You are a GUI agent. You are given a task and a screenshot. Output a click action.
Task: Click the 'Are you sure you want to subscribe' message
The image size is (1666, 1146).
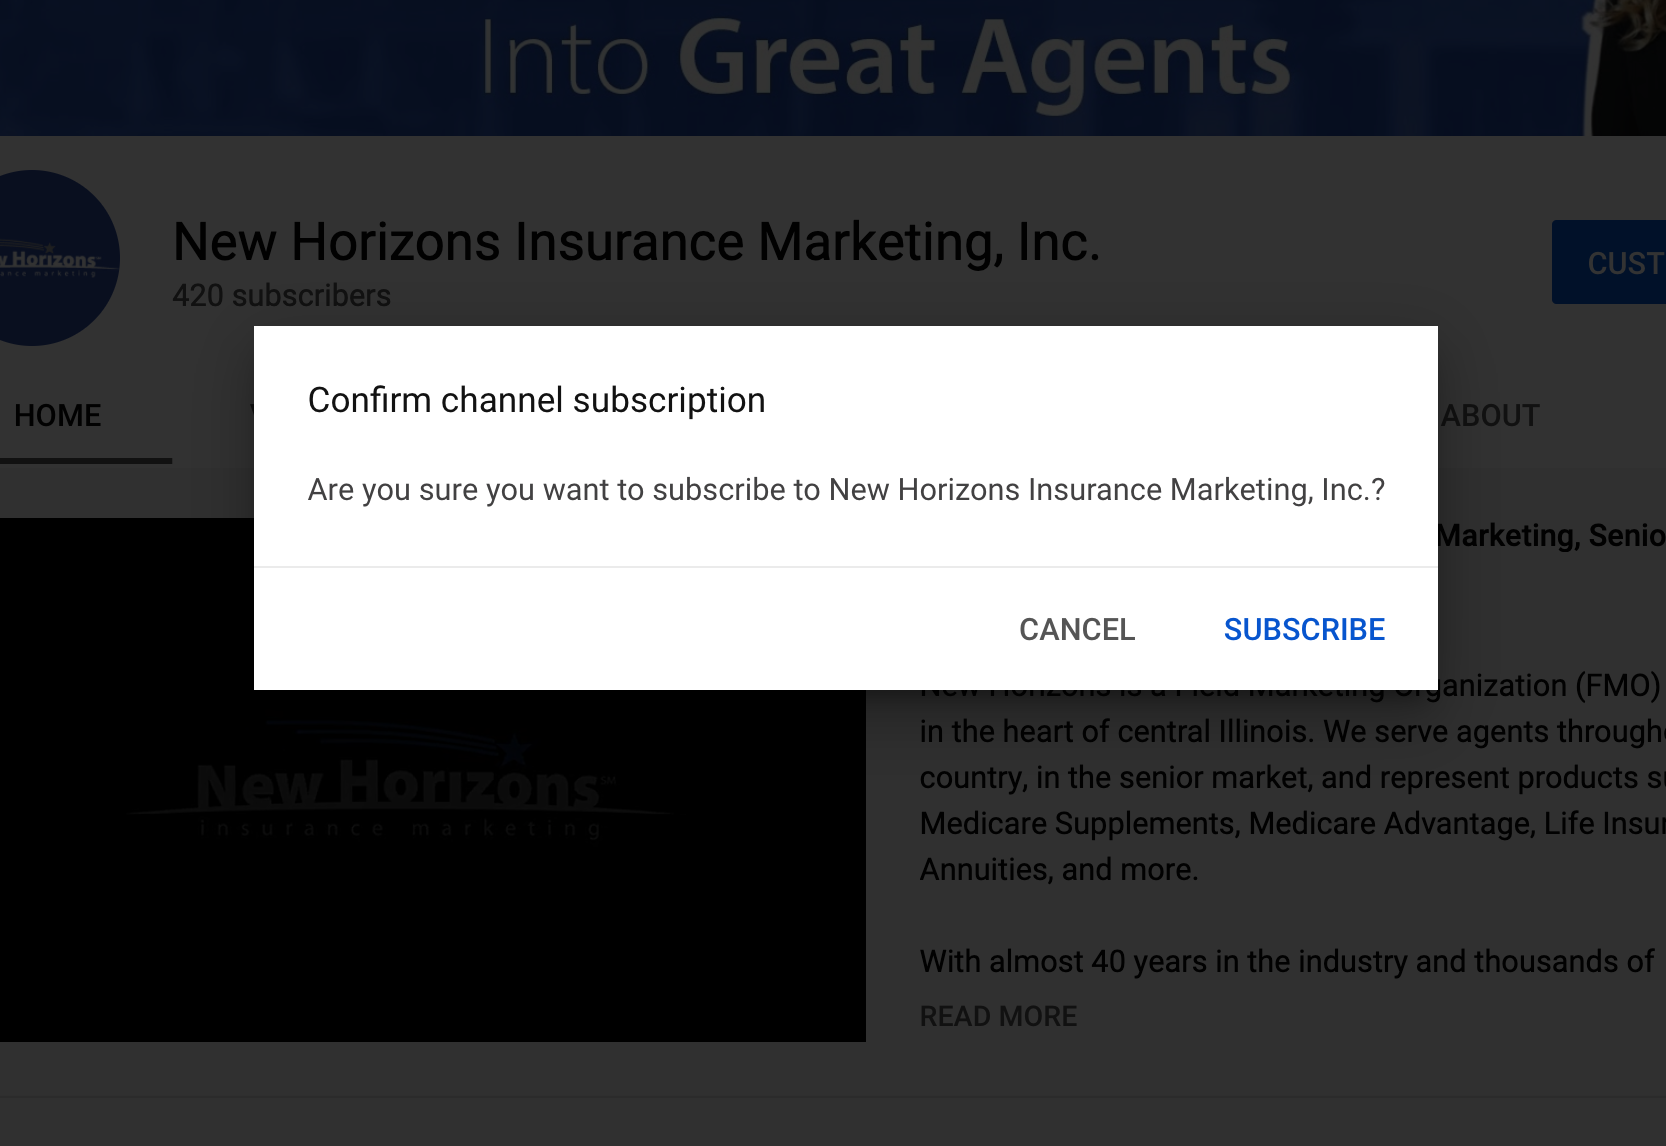click(846, 490)
